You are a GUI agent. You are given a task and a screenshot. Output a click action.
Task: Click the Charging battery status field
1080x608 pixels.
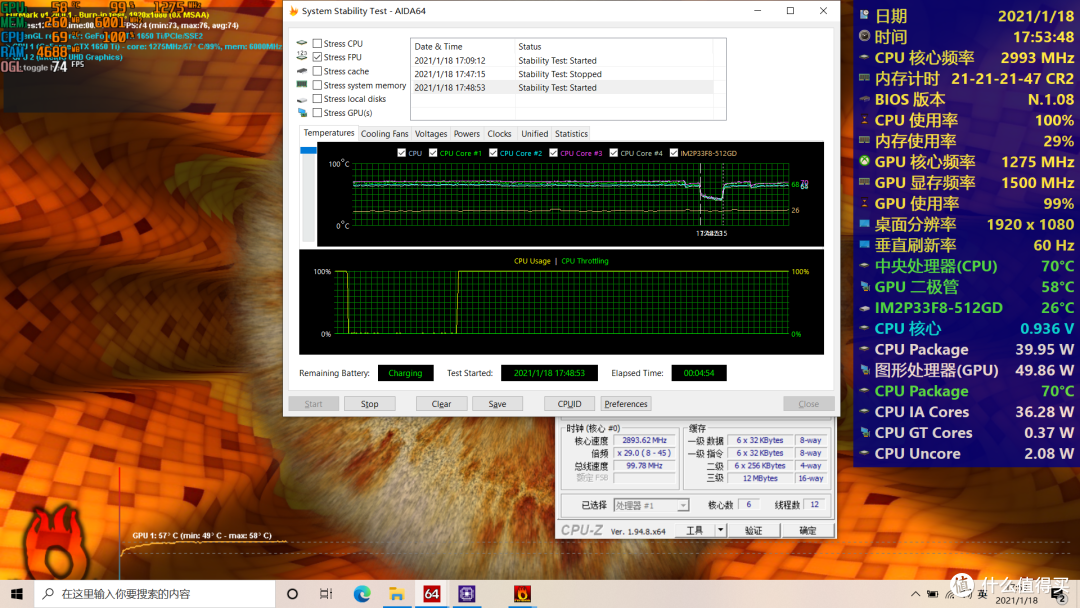tap(405, 373)
